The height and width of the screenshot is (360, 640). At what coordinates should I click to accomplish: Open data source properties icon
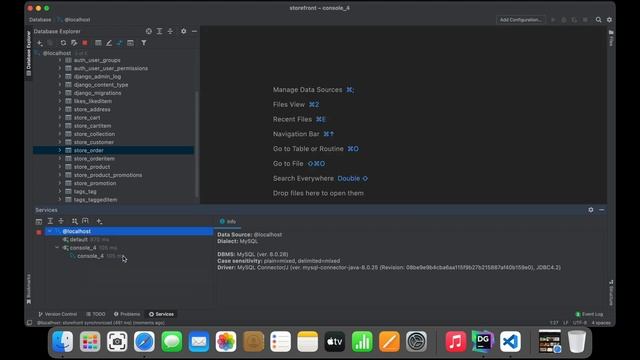[74, 43]
